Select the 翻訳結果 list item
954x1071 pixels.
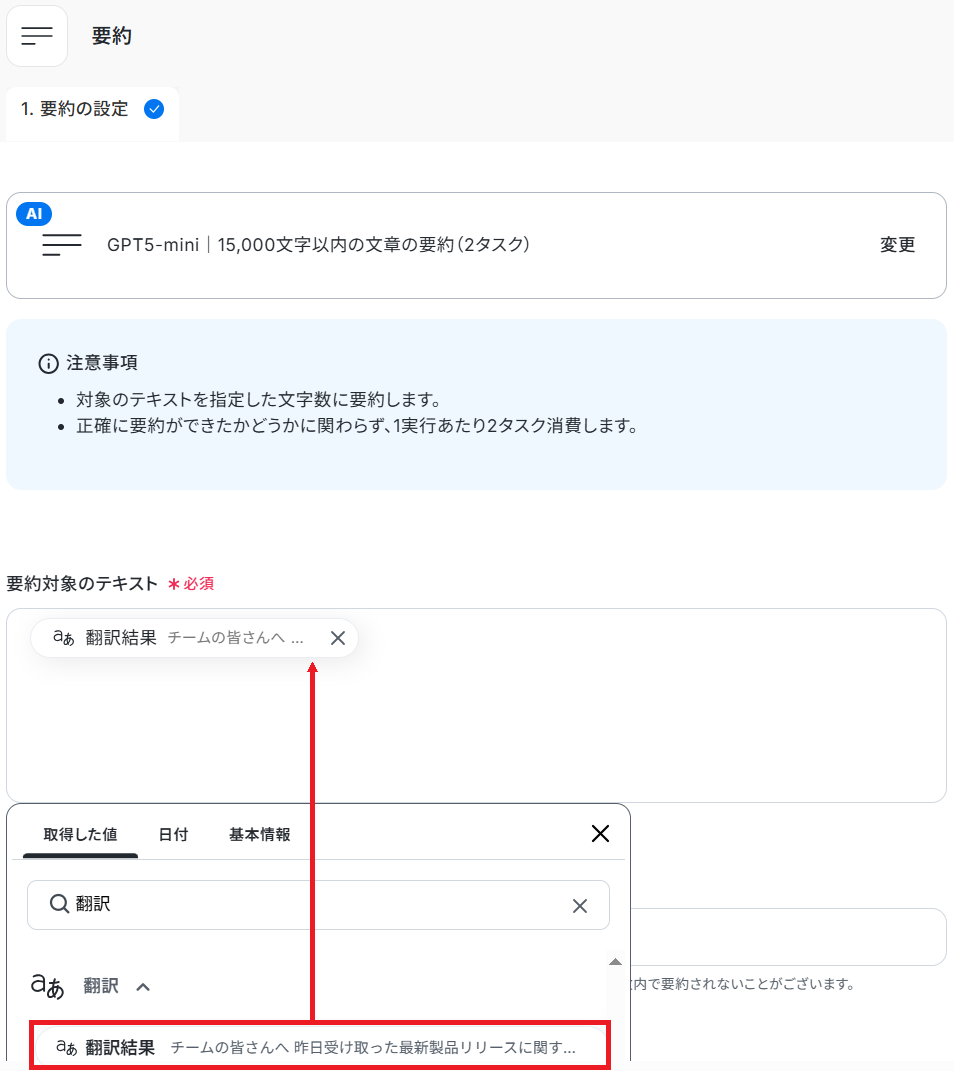tap(320, 1046)
